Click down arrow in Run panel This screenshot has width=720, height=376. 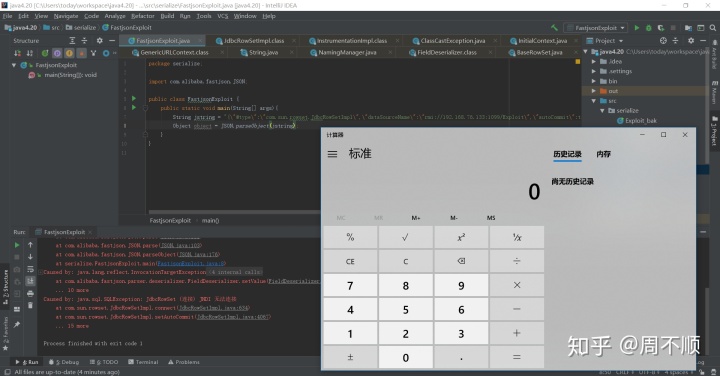[x=30, y=257]
